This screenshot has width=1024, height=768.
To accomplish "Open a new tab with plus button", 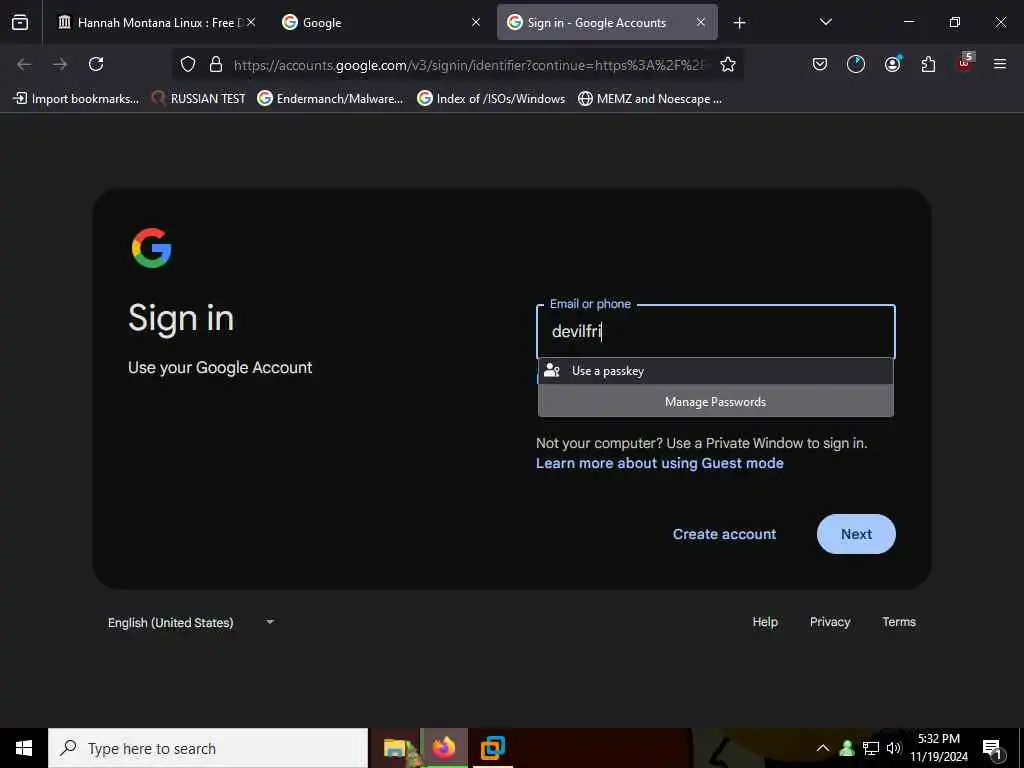I will pos(739,23).
